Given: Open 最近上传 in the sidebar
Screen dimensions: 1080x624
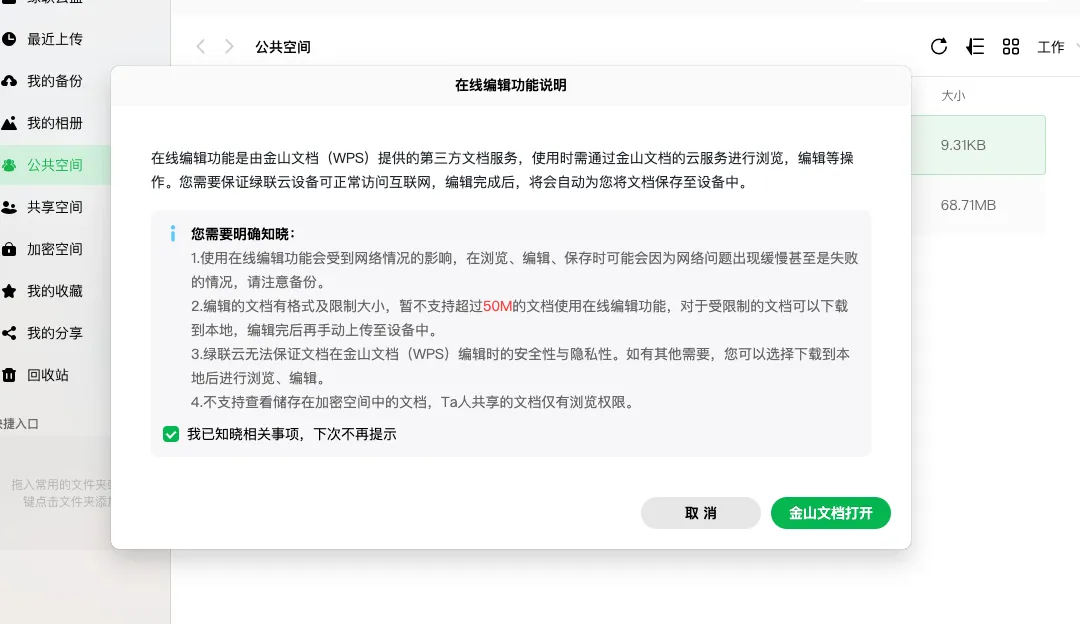Looking at the screenshot, I should (x=55, y=39).
